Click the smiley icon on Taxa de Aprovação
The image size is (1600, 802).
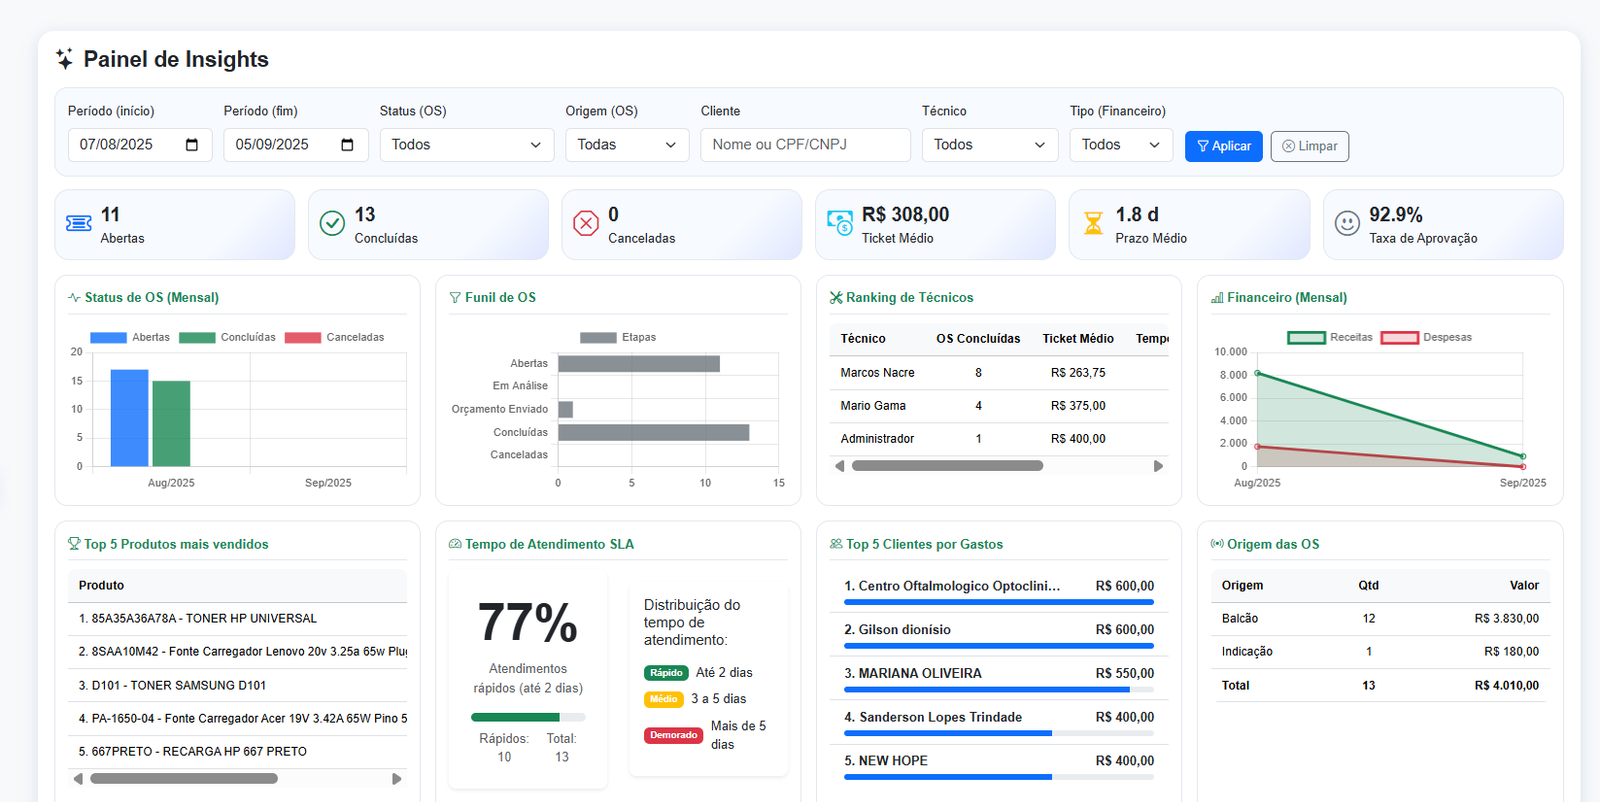1347,223
